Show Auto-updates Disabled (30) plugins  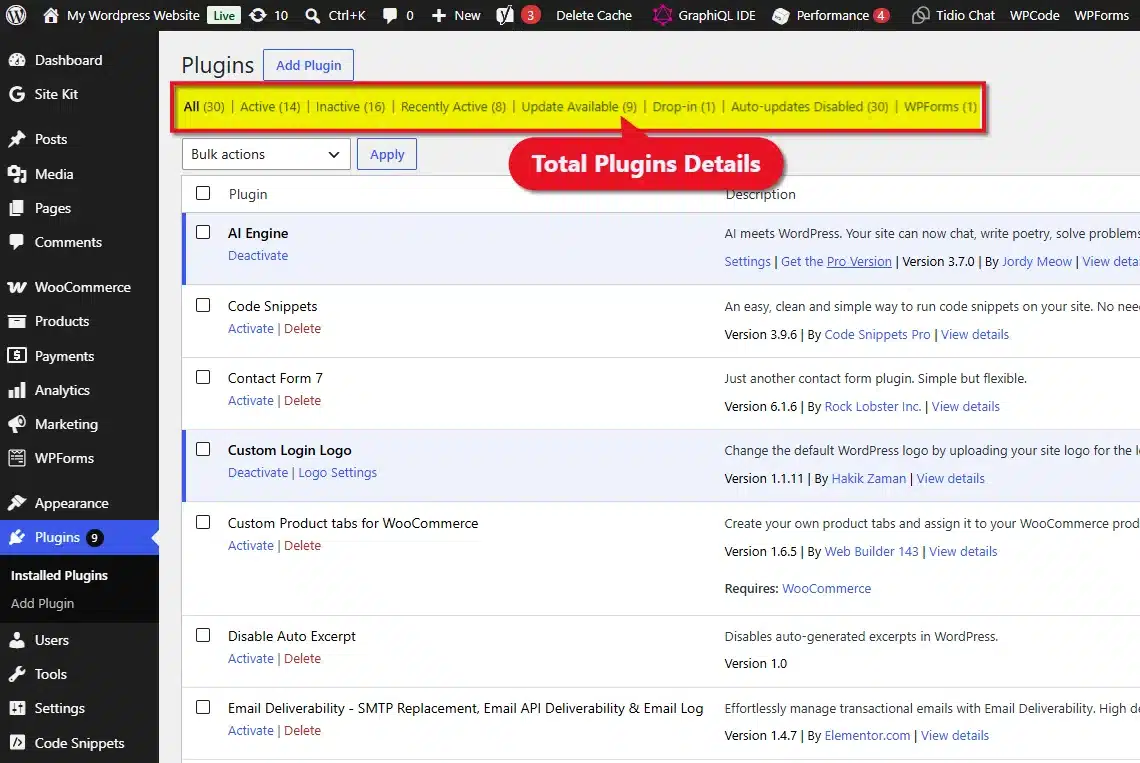809,107
